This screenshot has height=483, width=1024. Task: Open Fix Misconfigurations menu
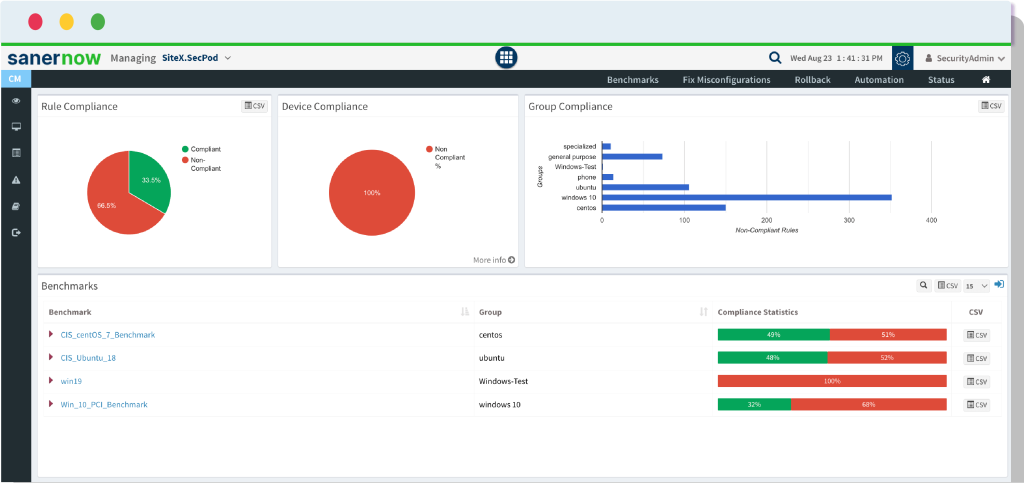pos(726,80)
